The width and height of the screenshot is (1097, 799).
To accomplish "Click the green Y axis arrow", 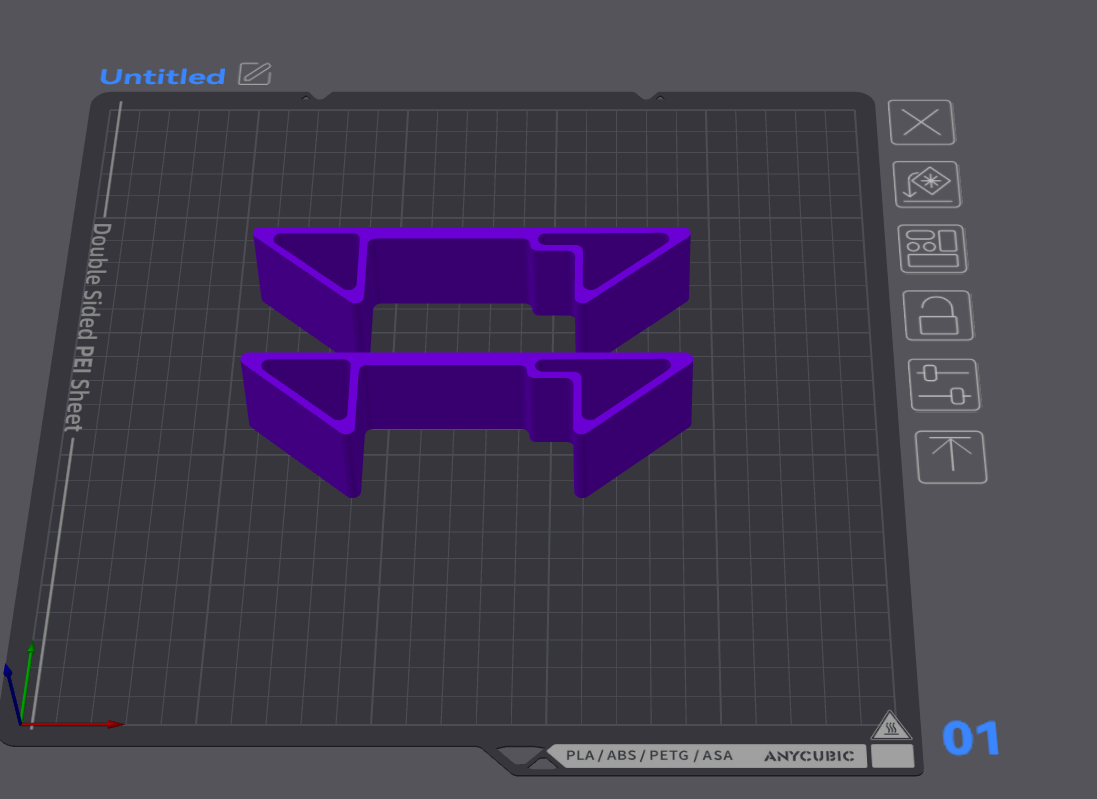I will point(27,681).
